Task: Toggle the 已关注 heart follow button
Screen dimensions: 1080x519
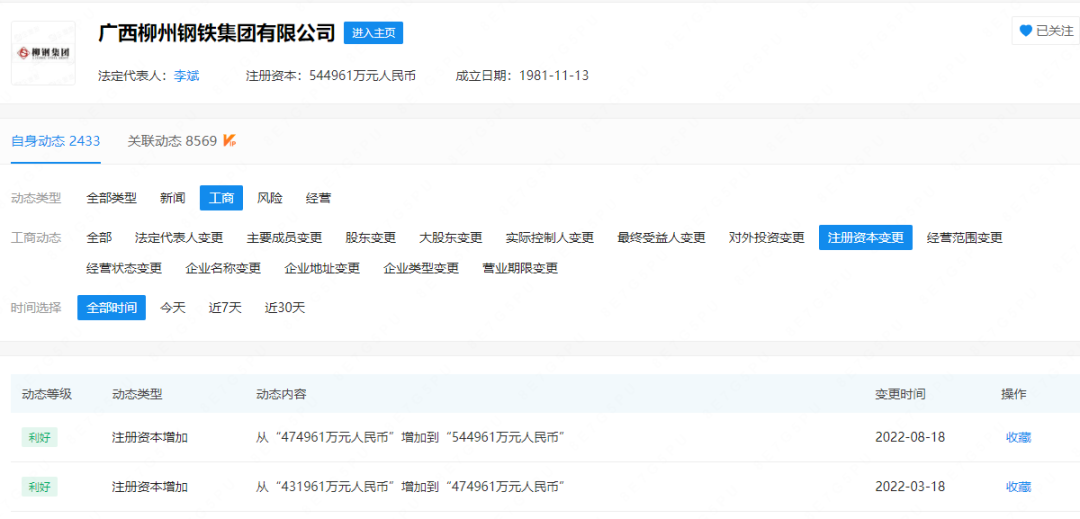Action: point(1045,31)
